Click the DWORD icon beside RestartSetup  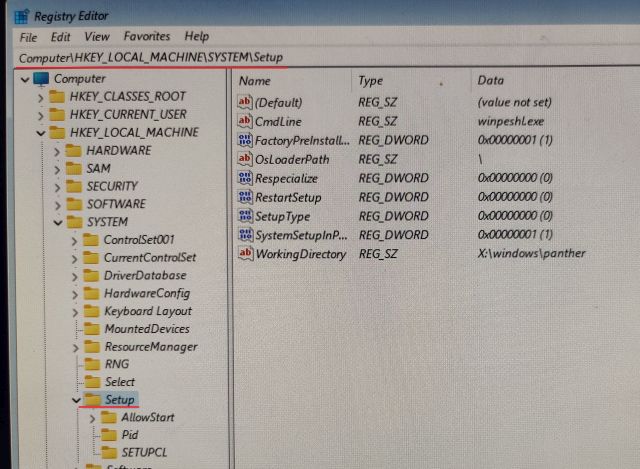(245, 197)
